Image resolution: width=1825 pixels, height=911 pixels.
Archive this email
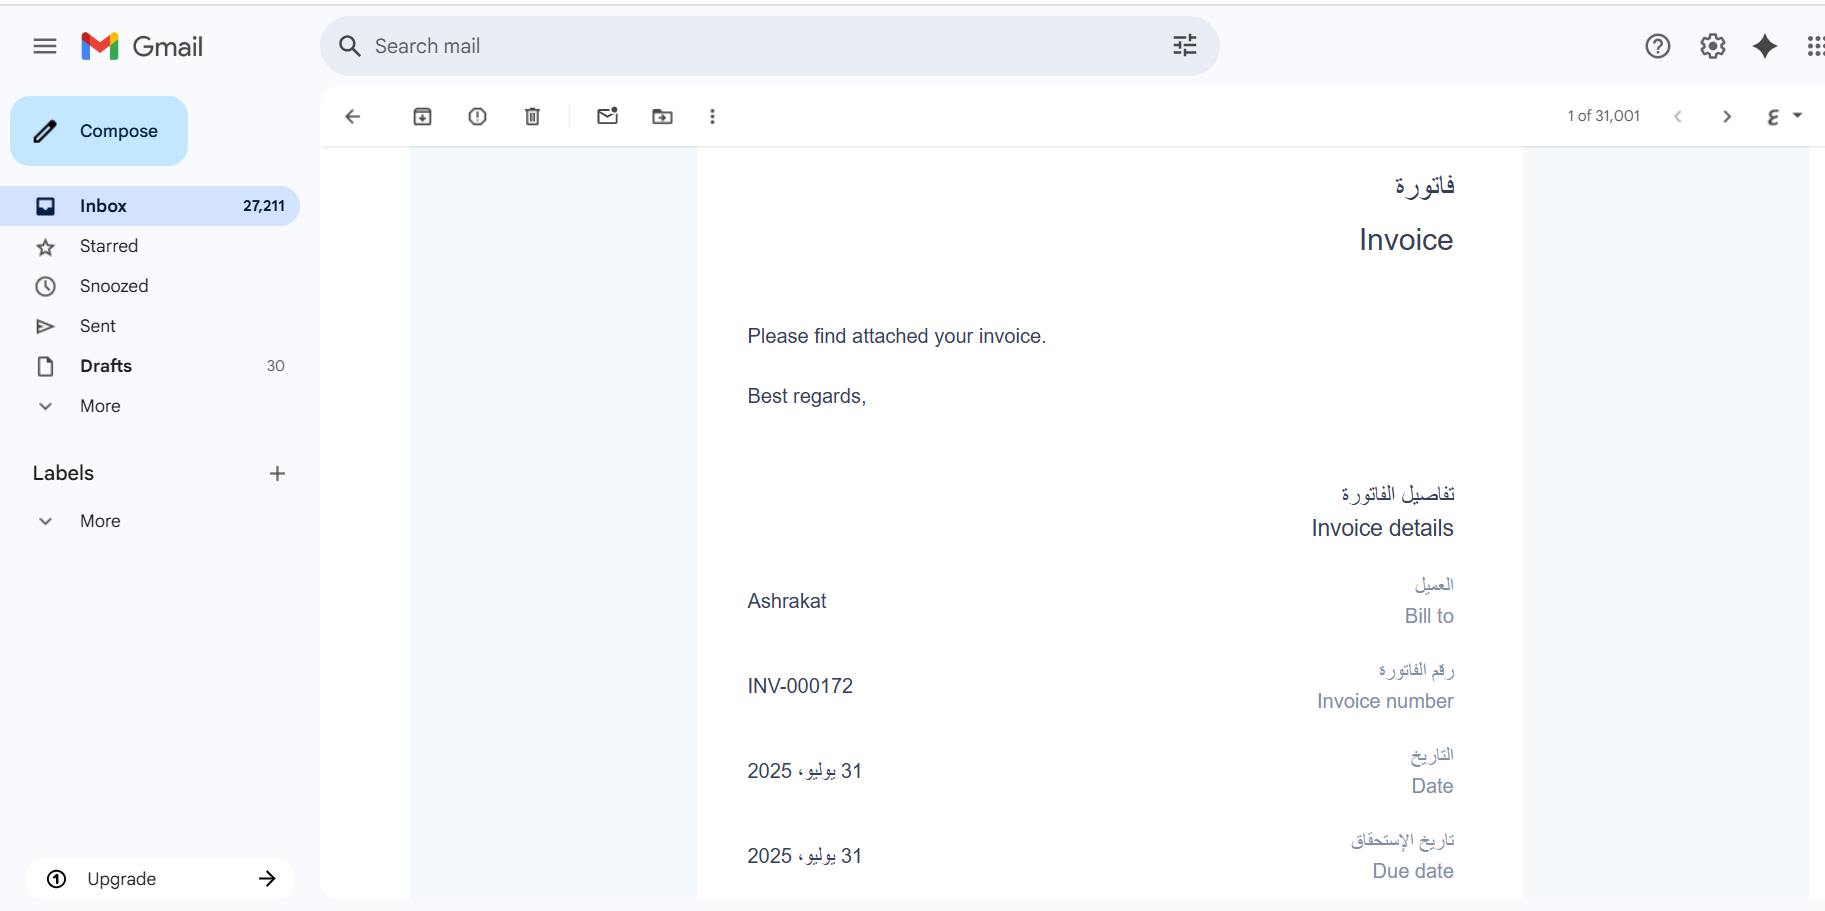click(422, 117)
